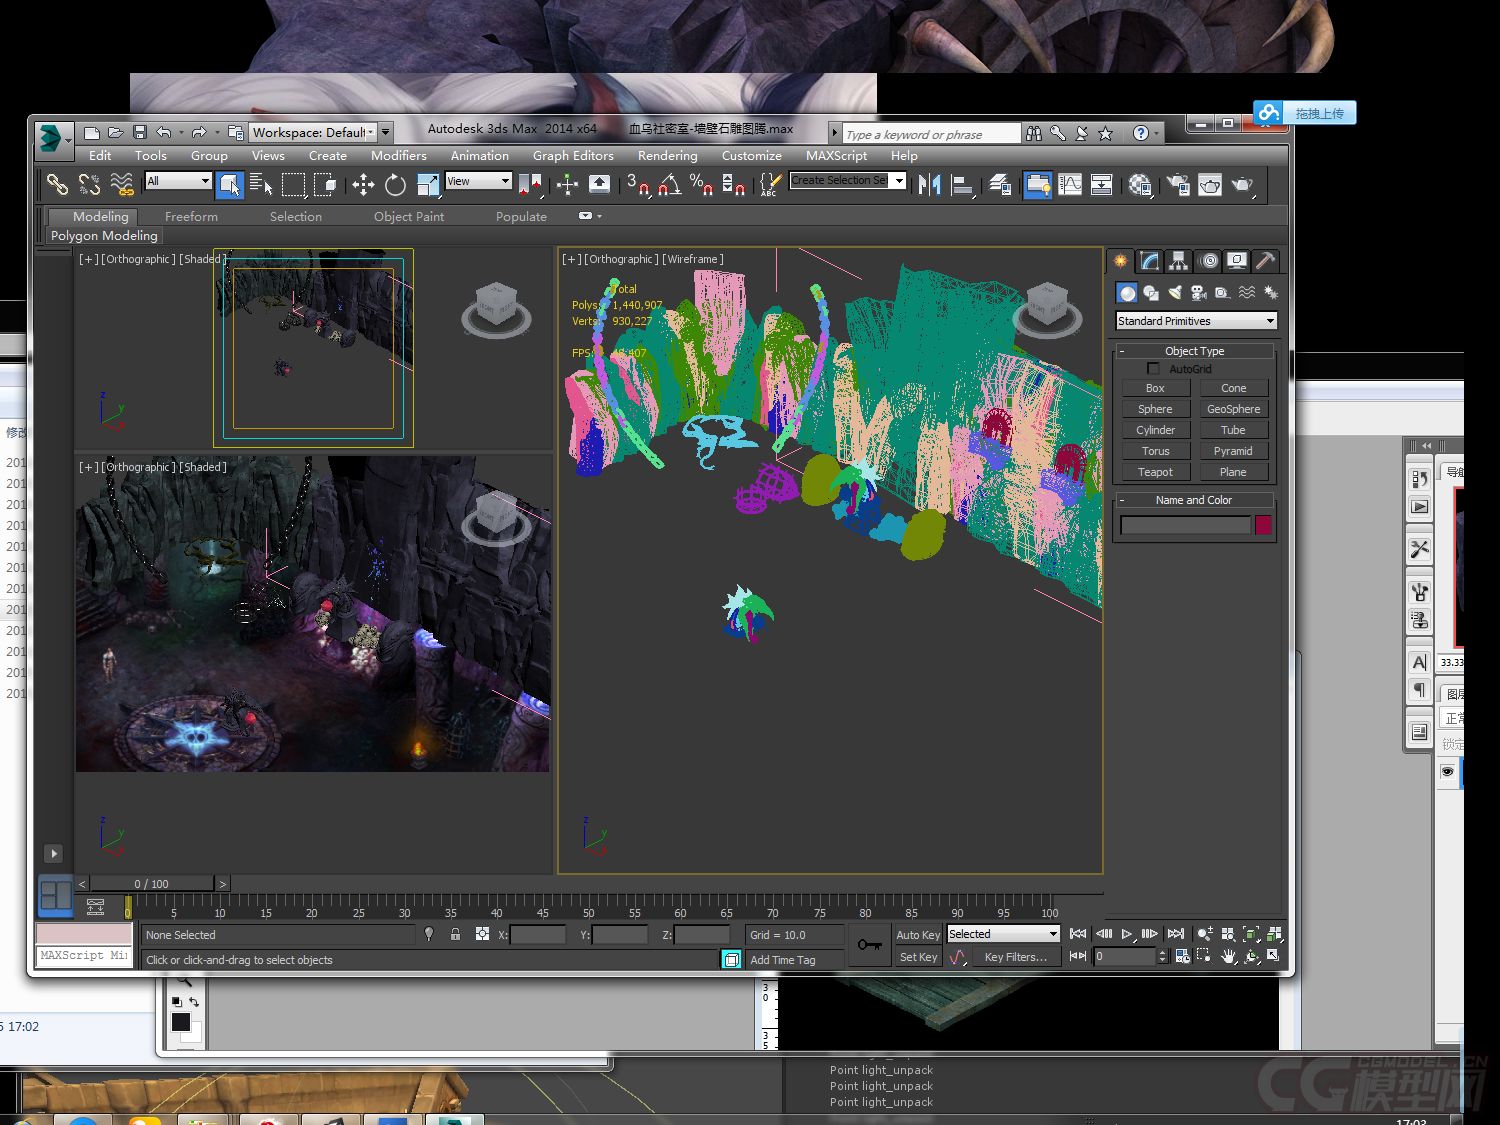Screen dimensions: 1500x1125
Task: Open the Graph Editors menu
Action: (x=573, y=155)
